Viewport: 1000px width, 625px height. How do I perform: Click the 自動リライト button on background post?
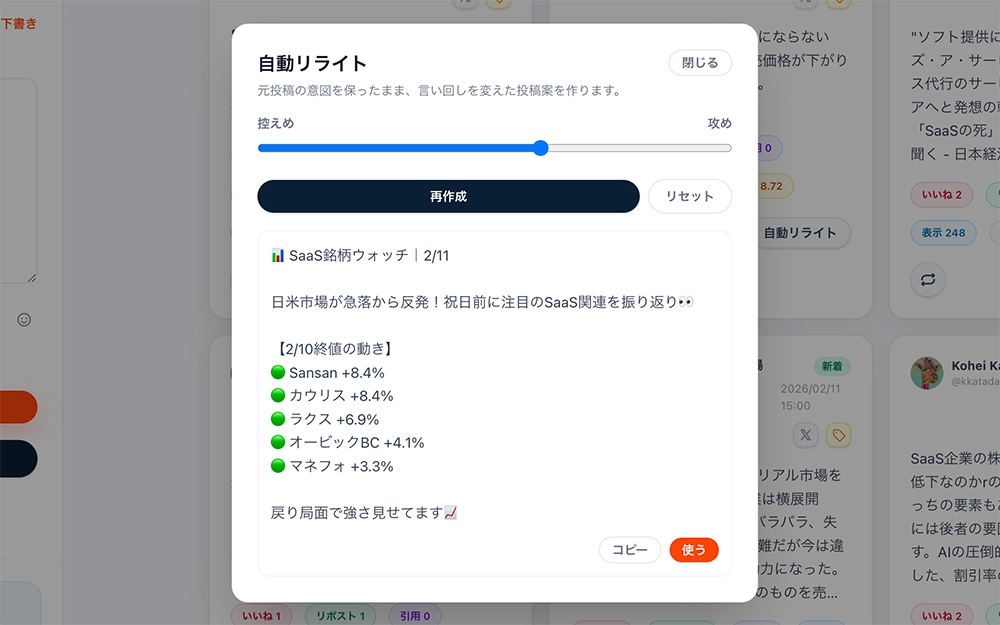tap(800, 233)
